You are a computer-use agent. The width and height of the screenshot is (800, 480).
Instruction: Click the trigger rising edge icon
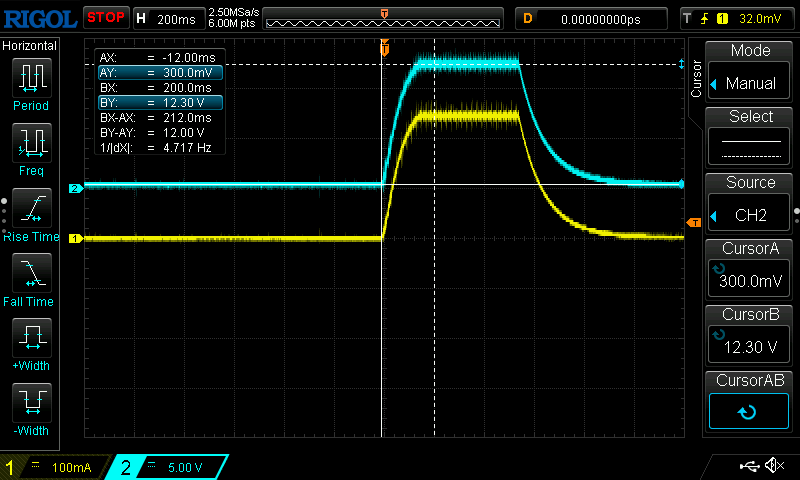coord(705,19)
